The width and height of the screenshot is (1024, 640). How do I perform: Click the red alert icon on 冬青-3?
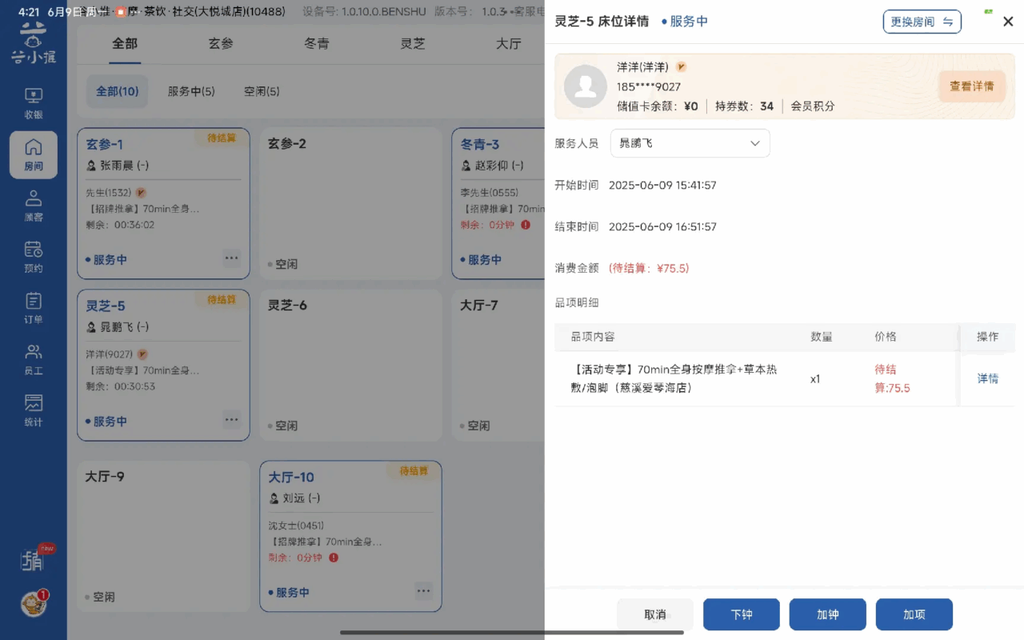tap(526, 225)
